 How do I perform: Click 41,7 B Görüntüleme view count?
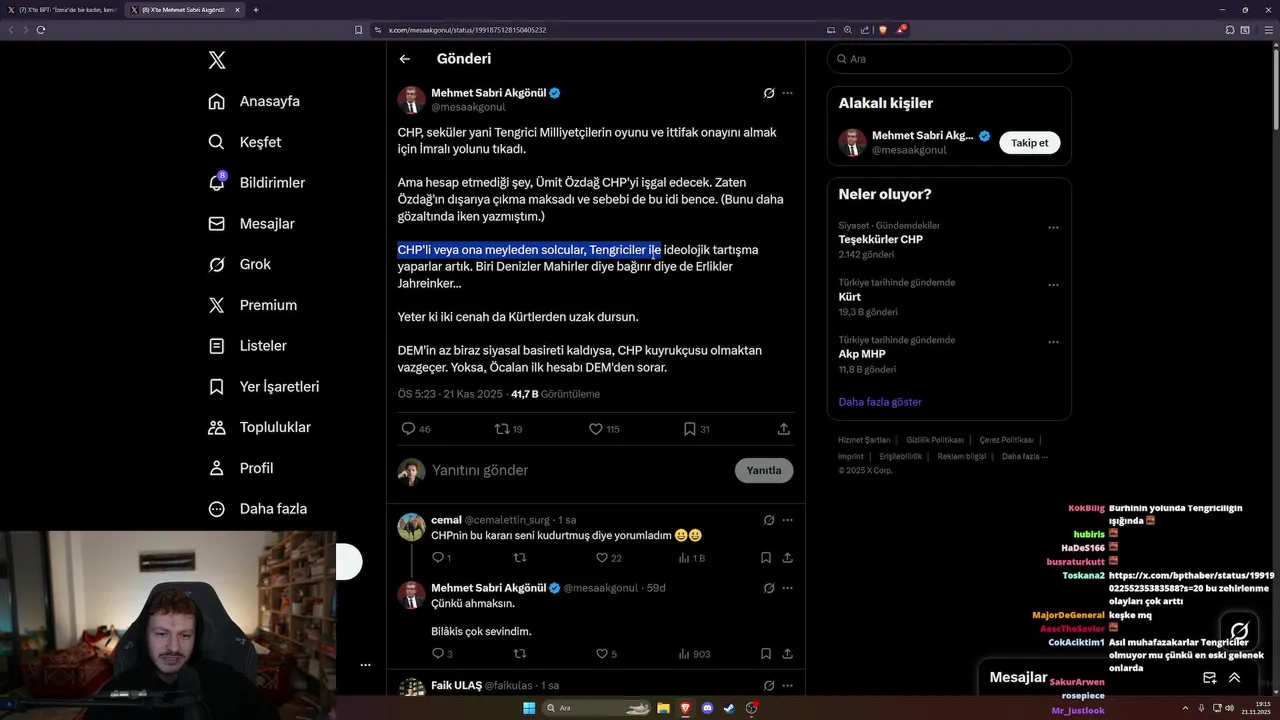click(555, 394)
